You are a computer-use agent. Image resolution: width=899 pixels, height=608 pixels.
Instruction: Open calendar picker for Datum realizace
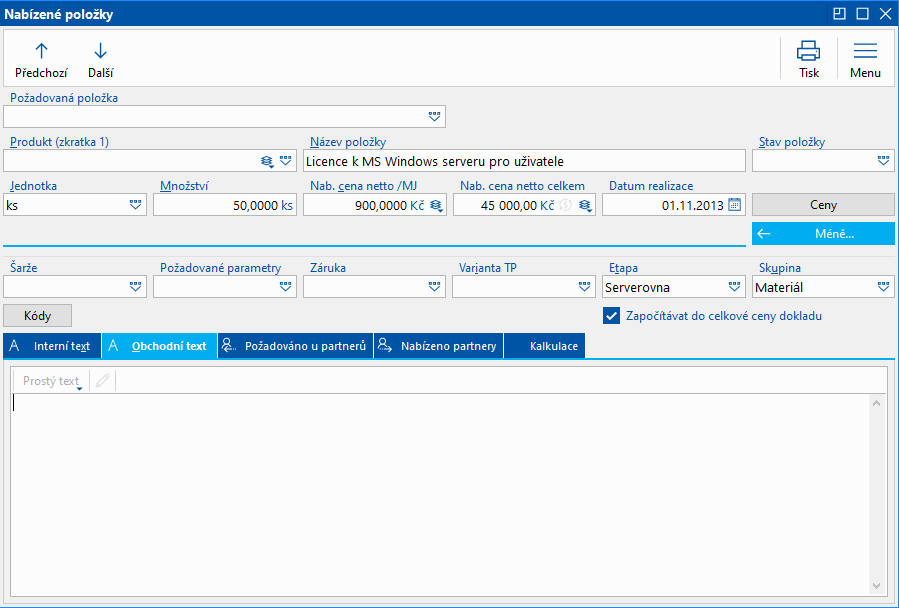coord(734,205)
